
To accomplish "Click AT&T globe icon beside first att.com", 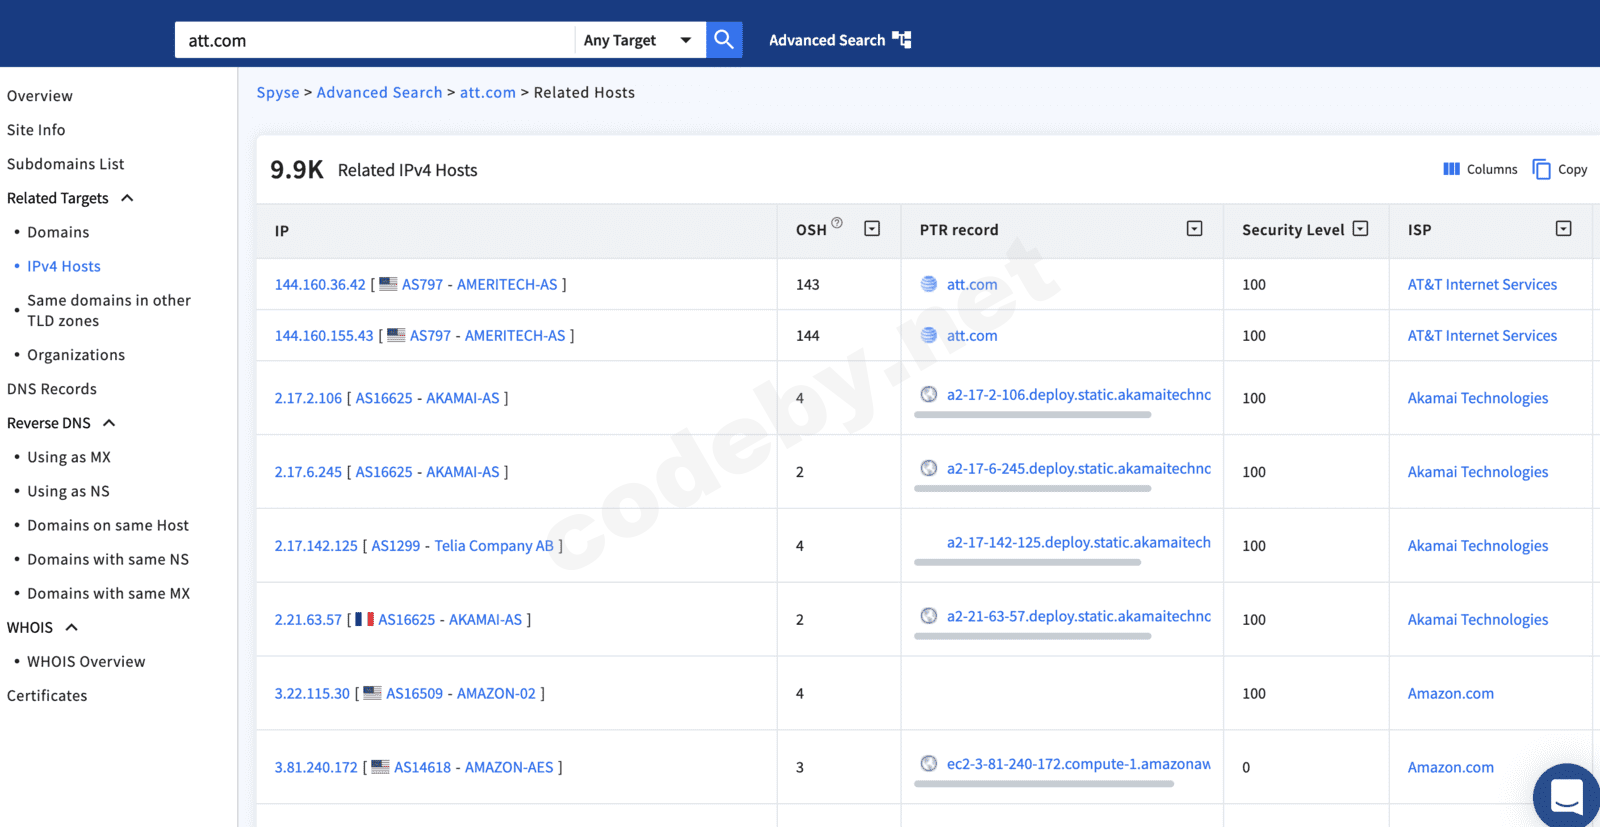I will coord(929,284).
